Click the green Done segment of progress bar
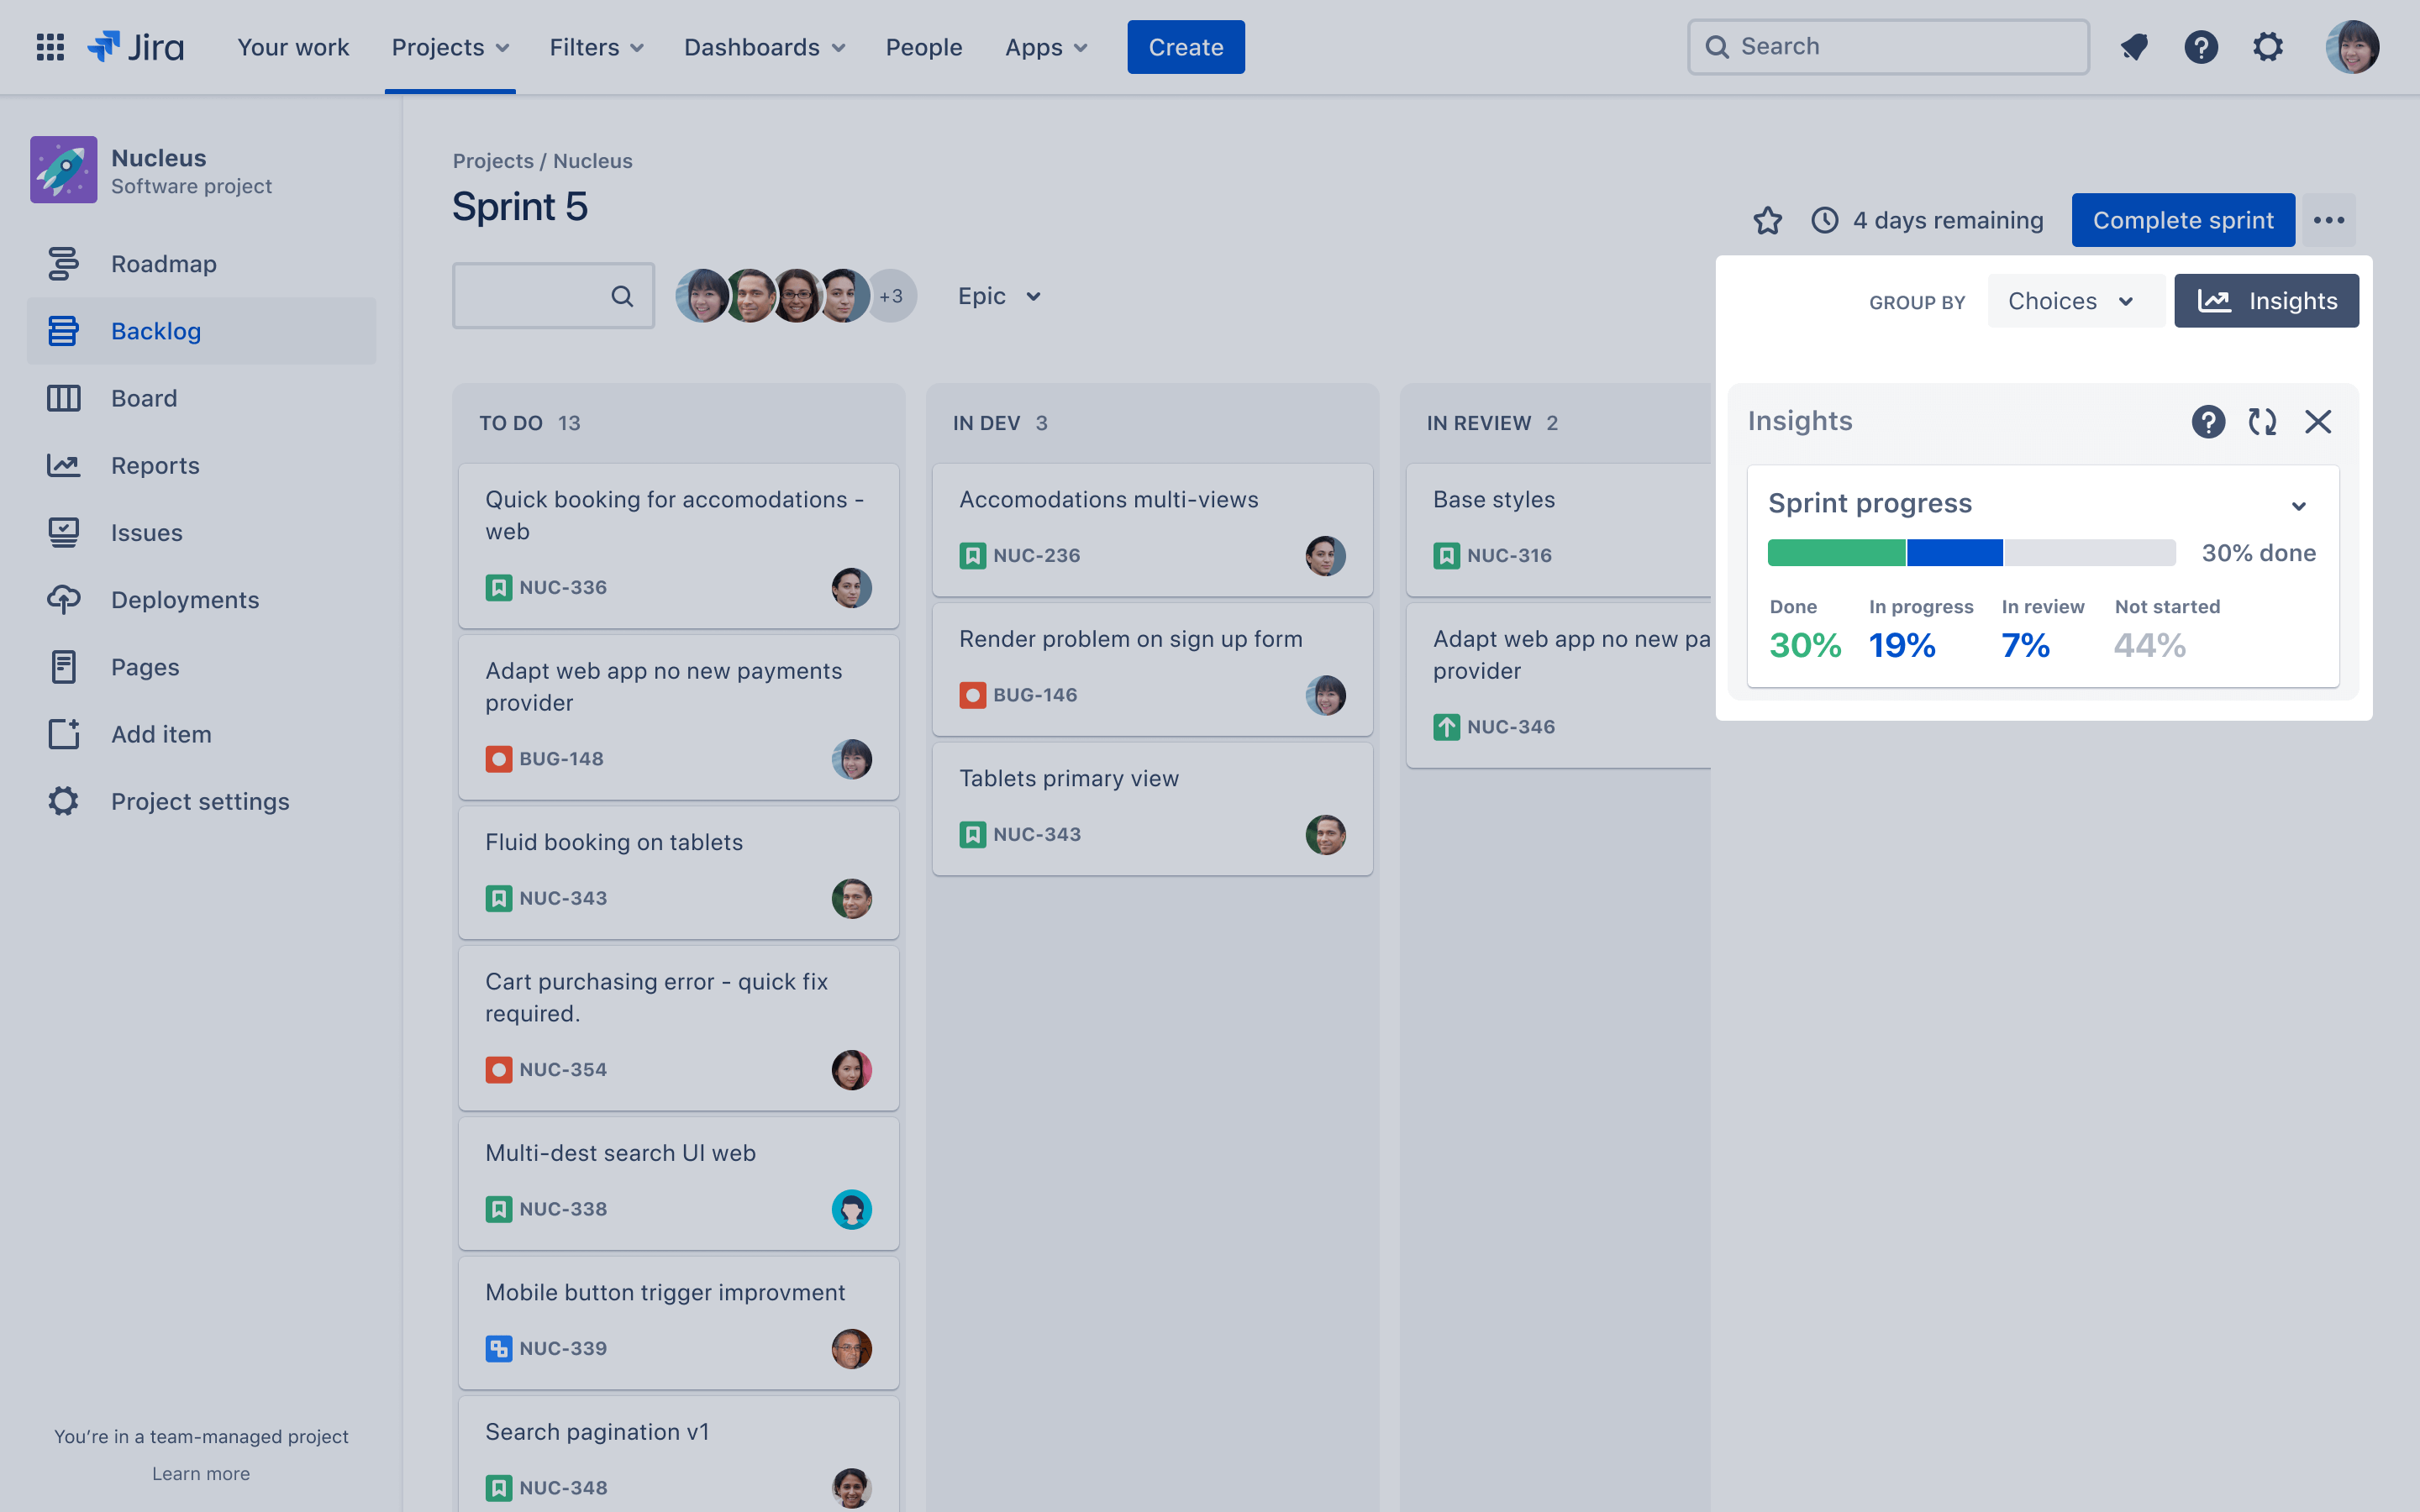Viewport: 2420px width, 1512px height. point(1836,553)
